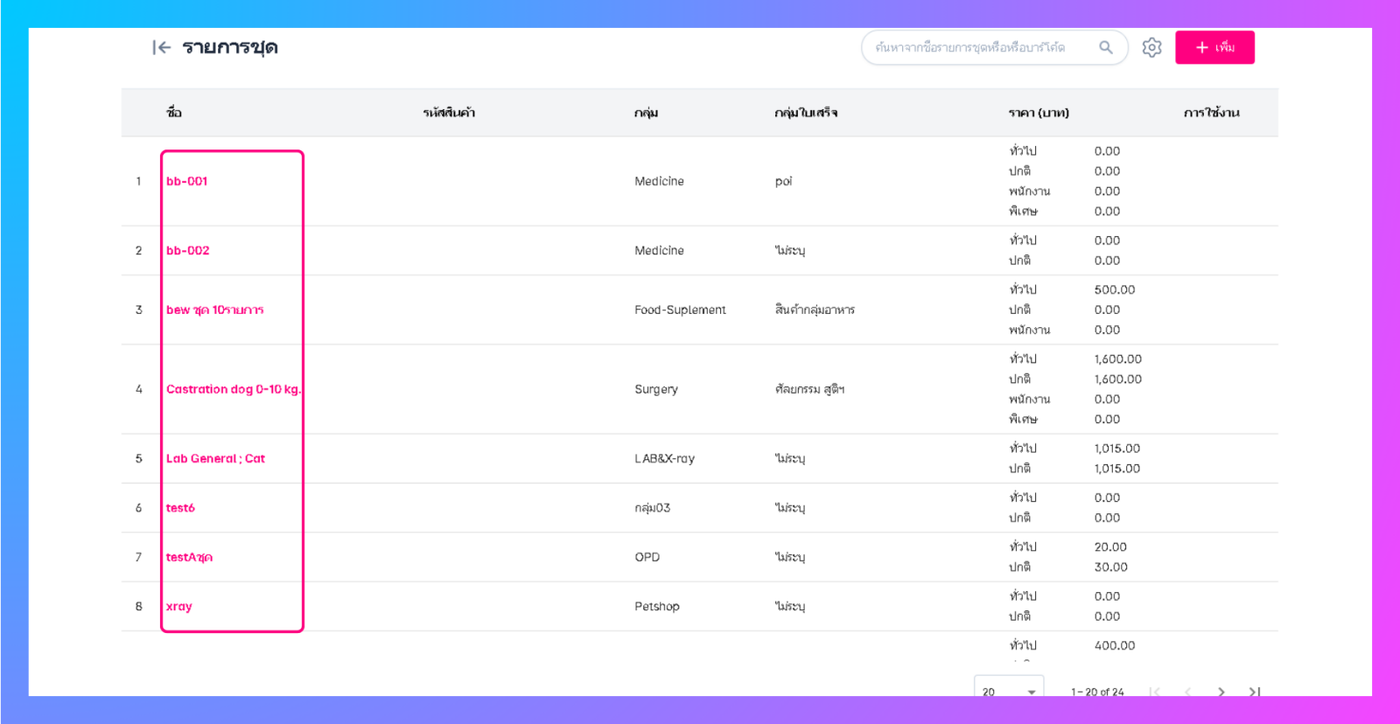Open the bb-001 bundle link
Viewport: 1400px width, 724px height.
pyautogui.click(x=187, y=181)
